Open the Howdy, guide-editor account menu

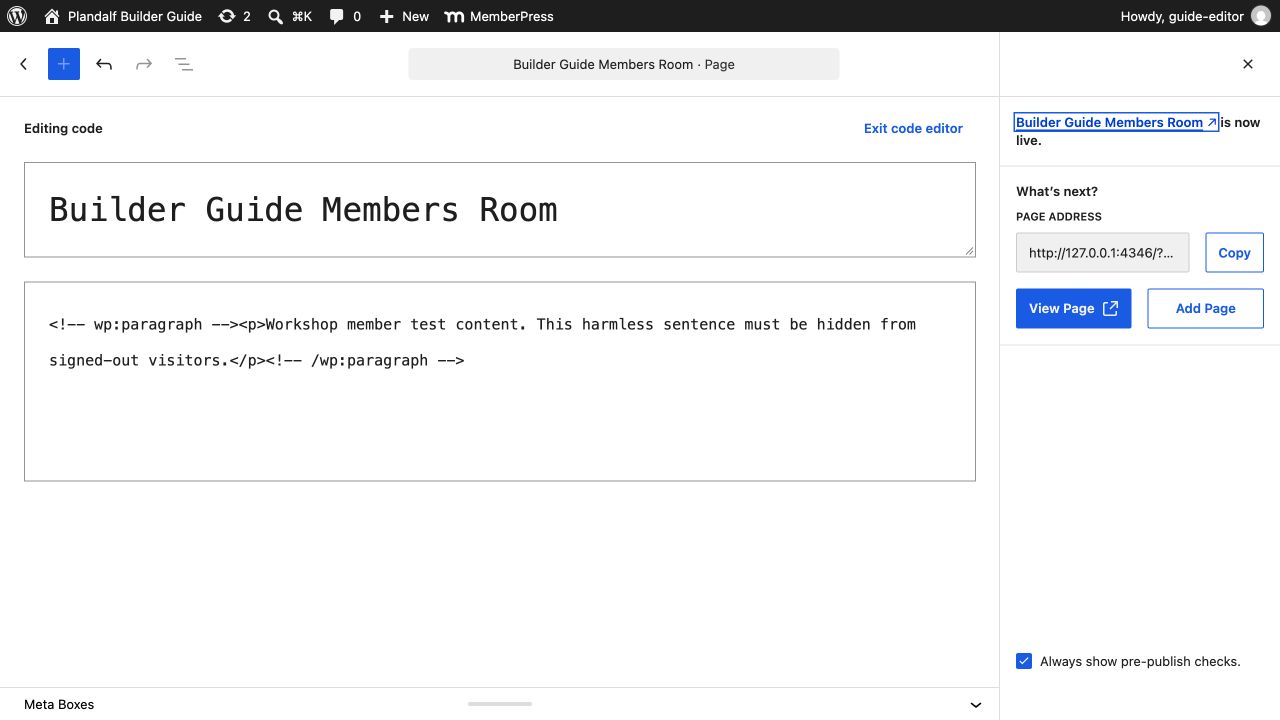1195,16
